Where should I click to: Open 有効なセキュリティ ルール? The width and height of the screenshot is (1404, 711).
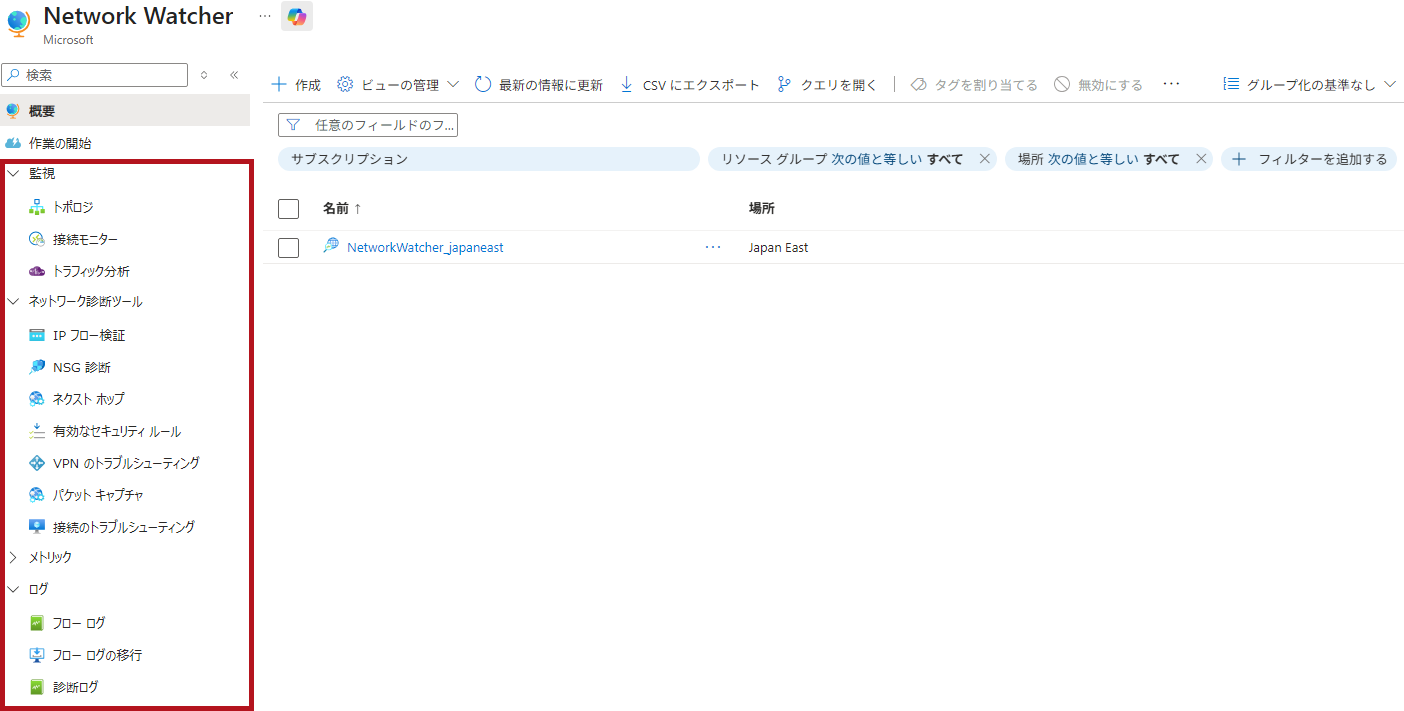point(117,431)
